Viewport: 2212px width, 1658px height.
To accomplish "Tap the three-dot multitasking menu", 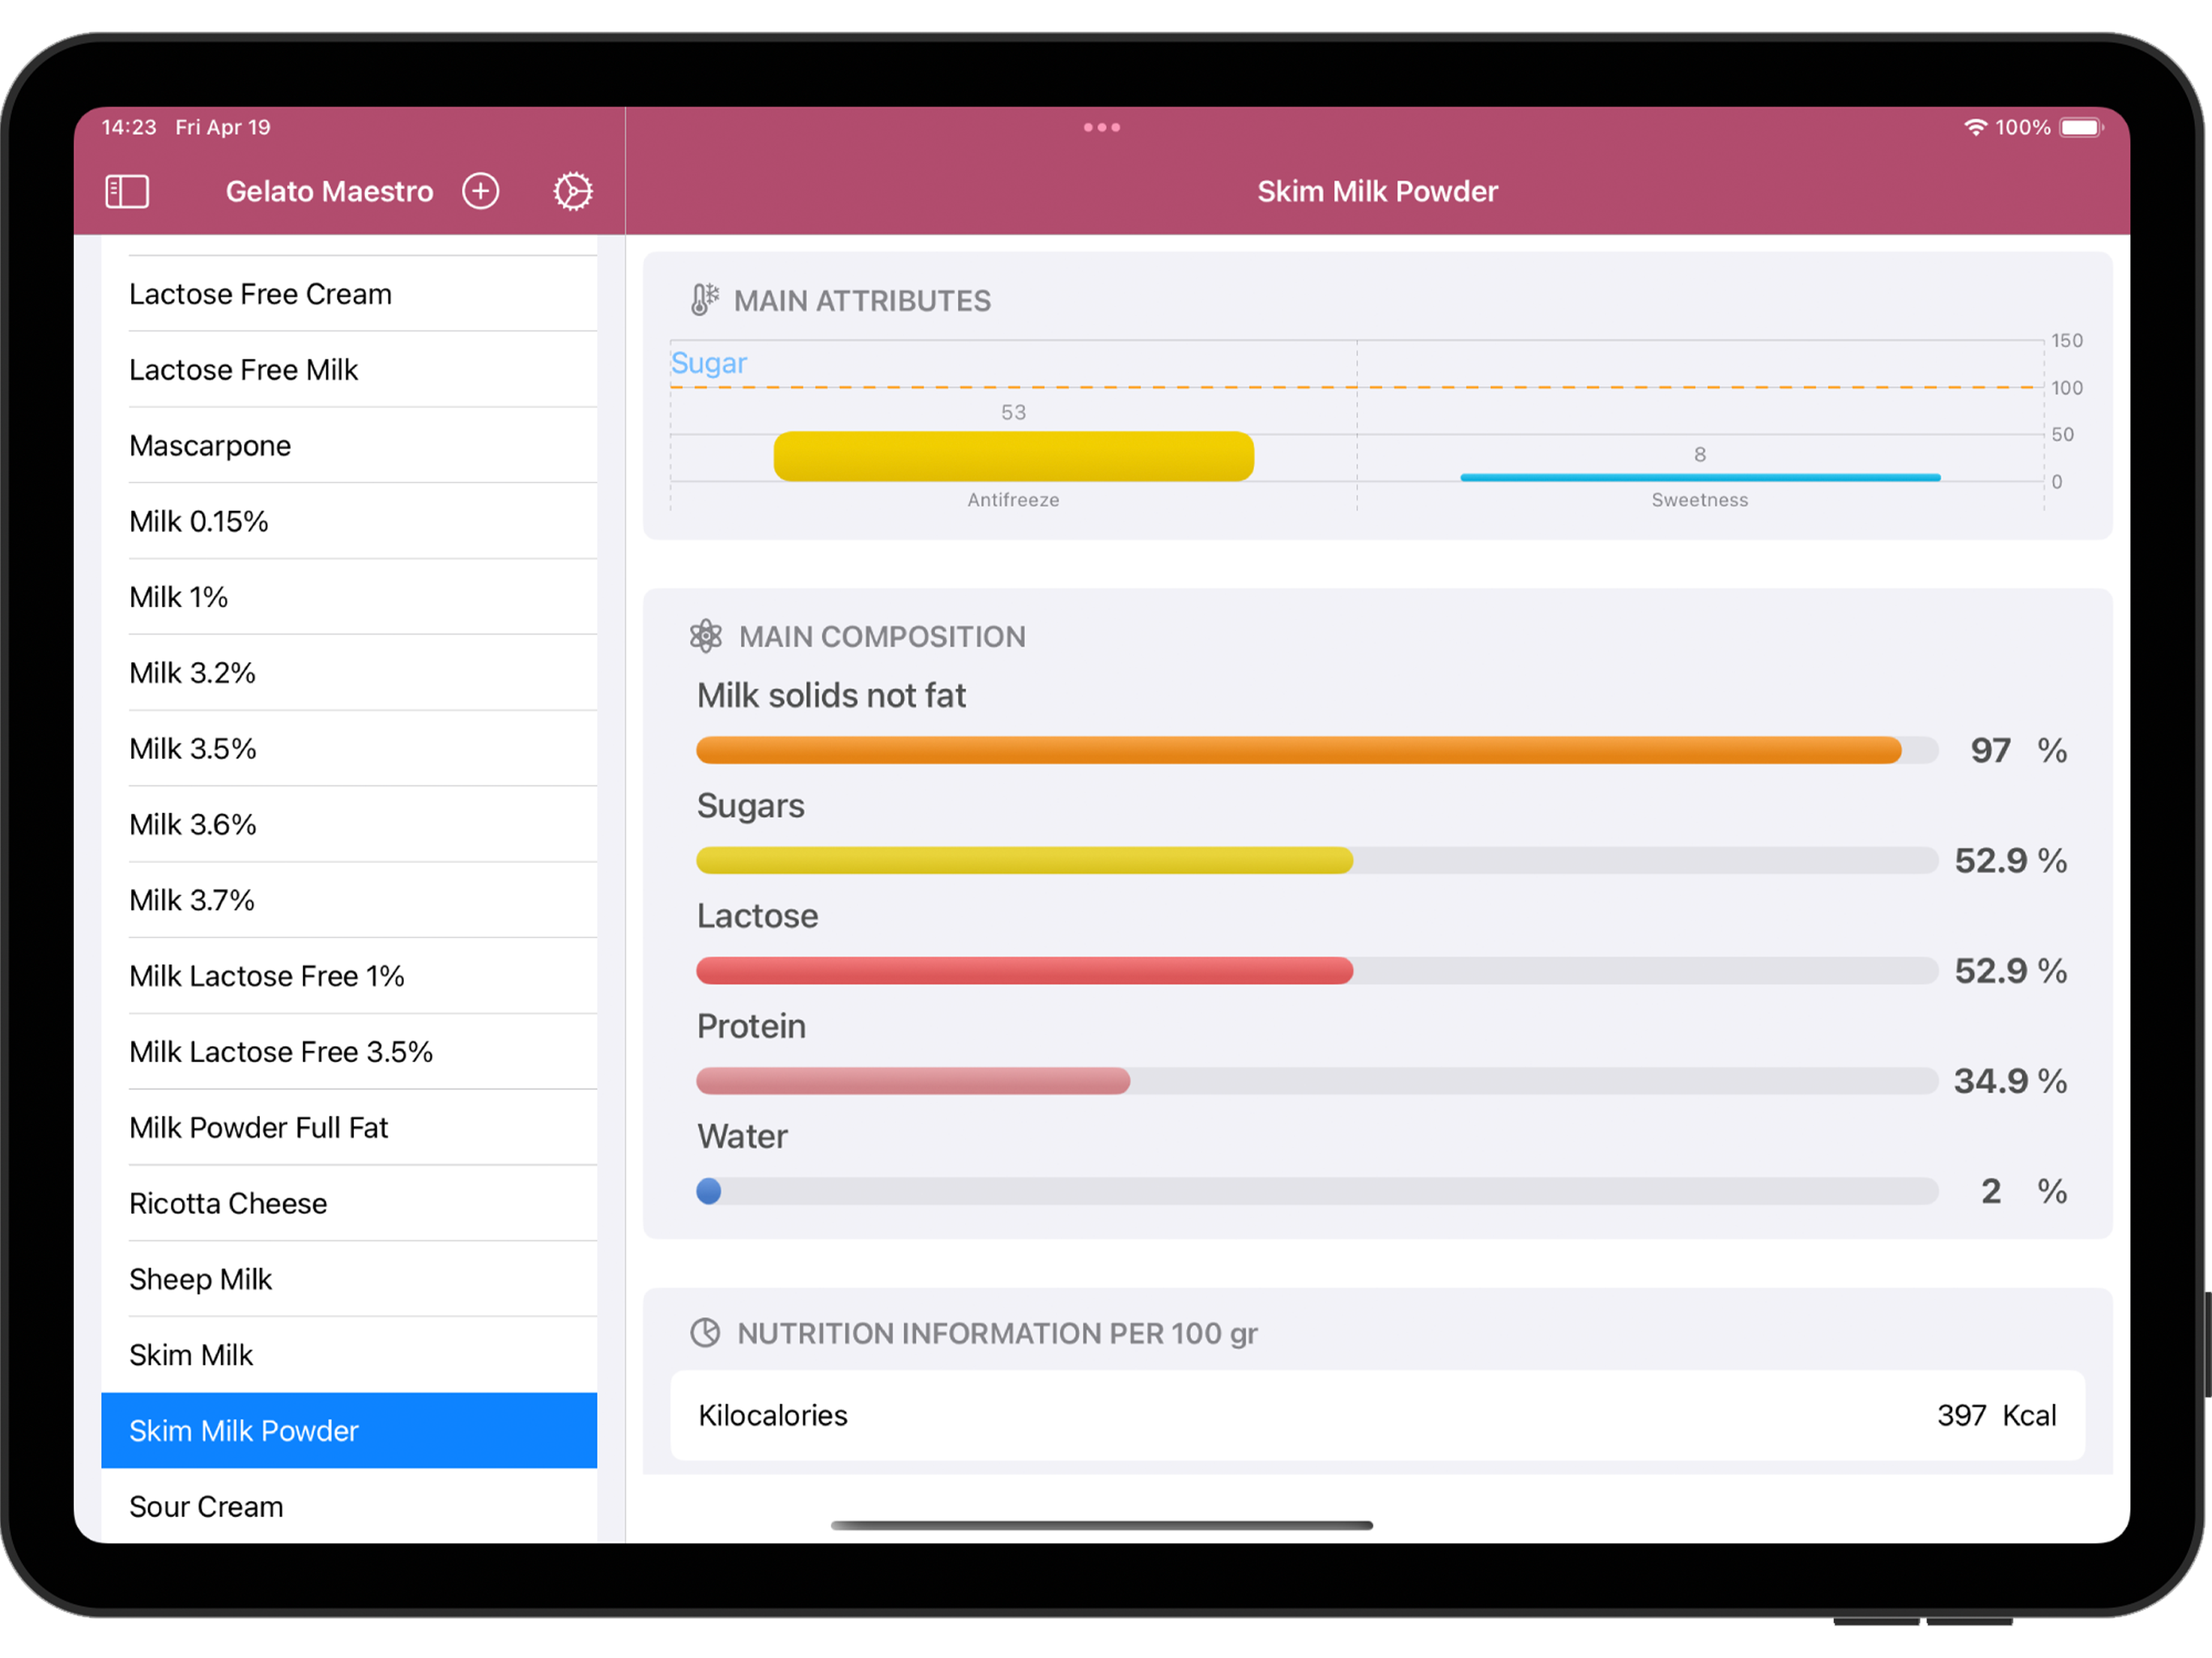I will pos(1102,127).
